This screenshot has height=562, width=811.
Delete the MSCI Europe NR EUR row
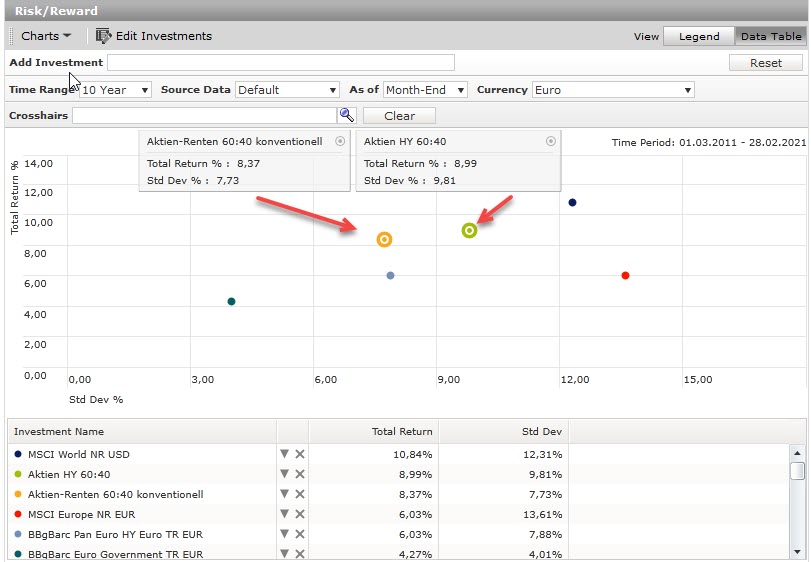[x=300, y=514]
